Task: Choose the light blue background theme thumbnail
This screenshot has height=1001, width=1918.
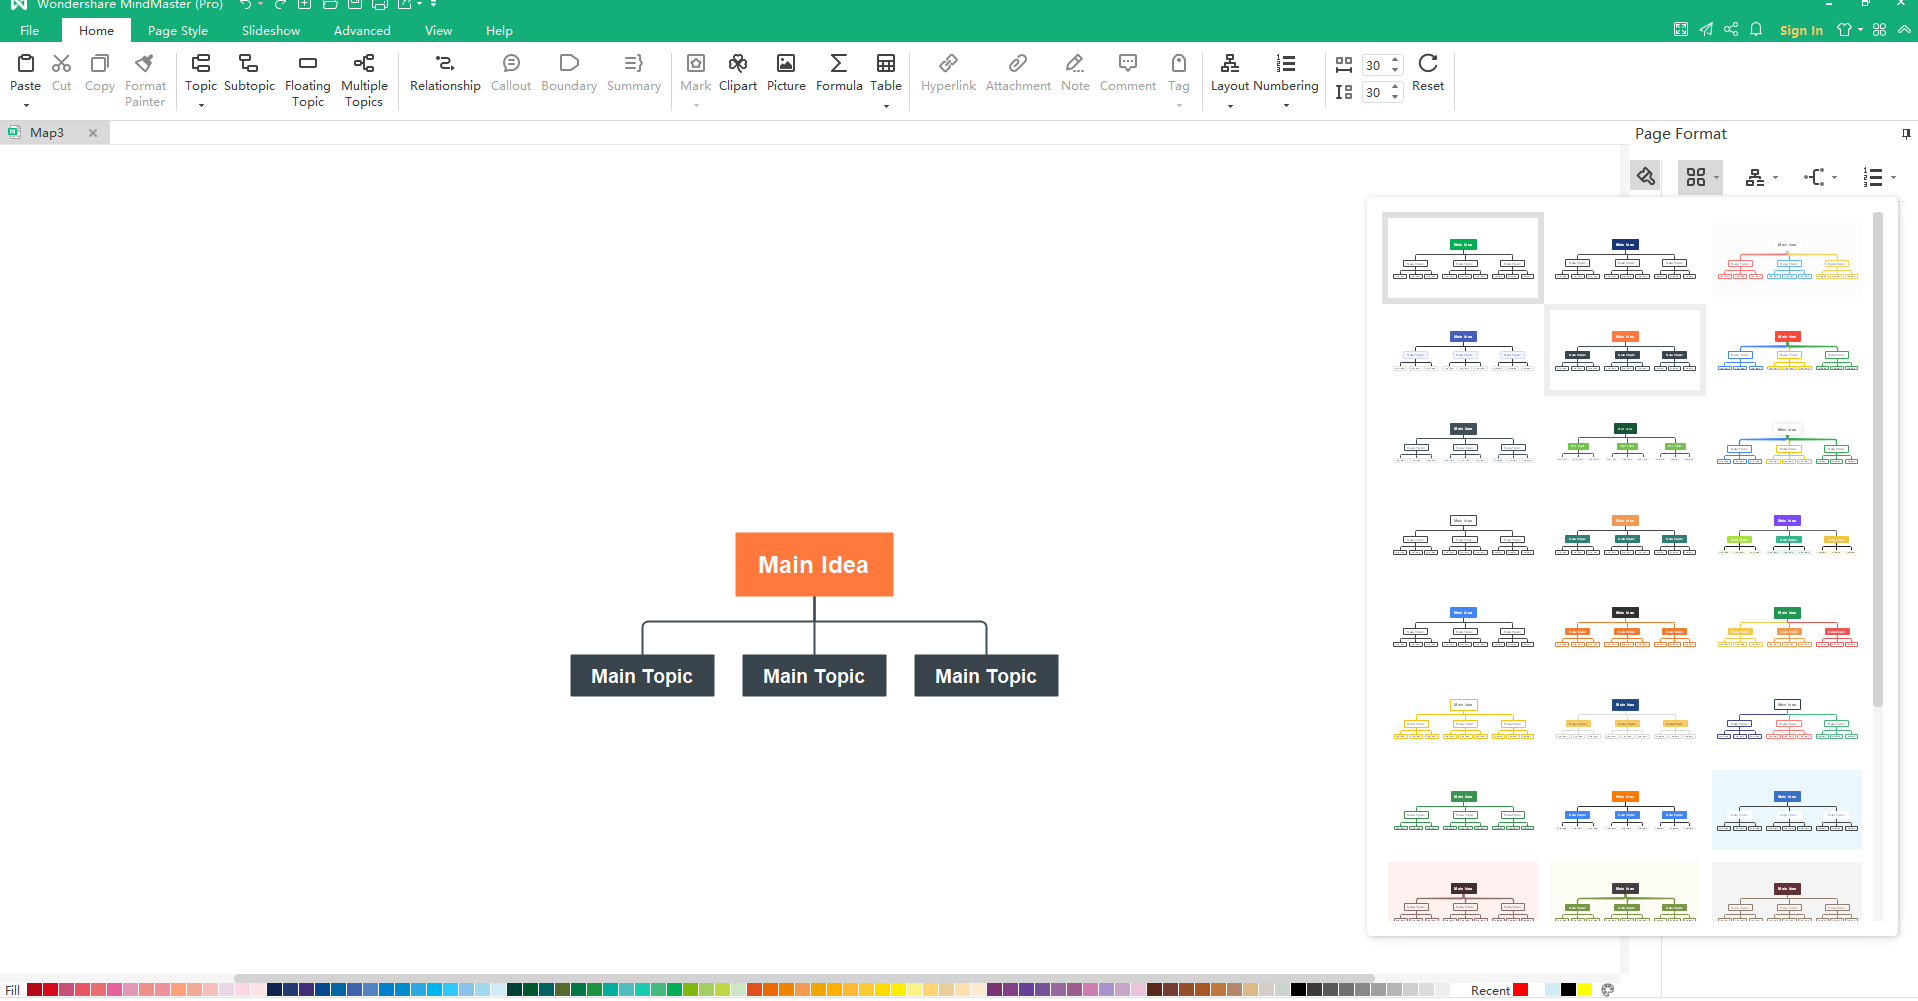Action: 1787,810
